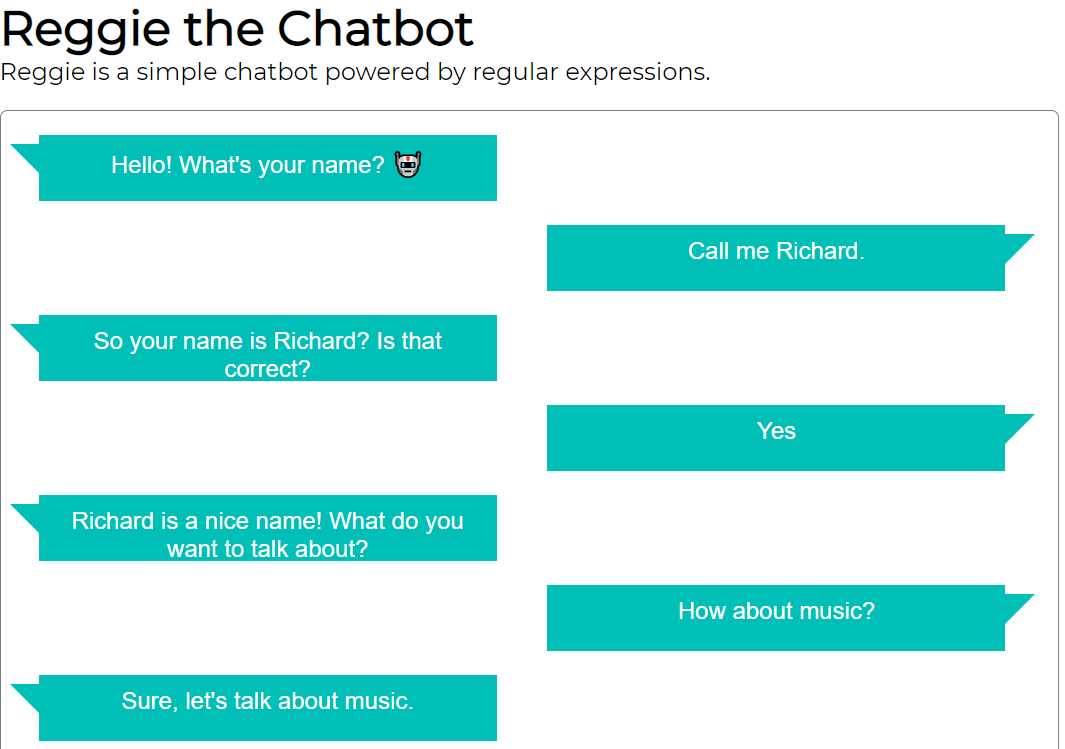The width and height of the screenshot is (1065, 749).
Task: Click the chatbot description subtitle text
Action: pos(356,72)
